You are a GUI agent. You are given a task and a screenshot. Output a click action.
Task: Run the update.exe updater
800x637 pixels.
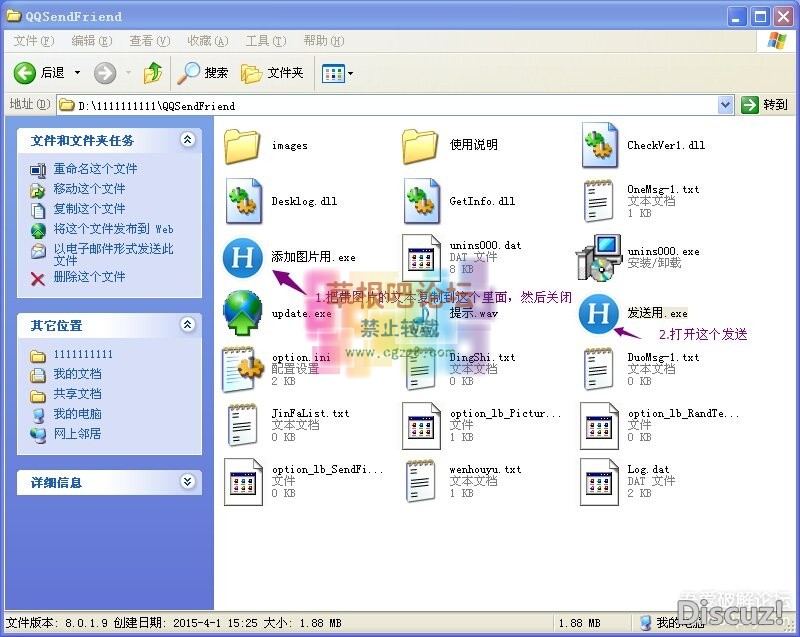point(243,312)
